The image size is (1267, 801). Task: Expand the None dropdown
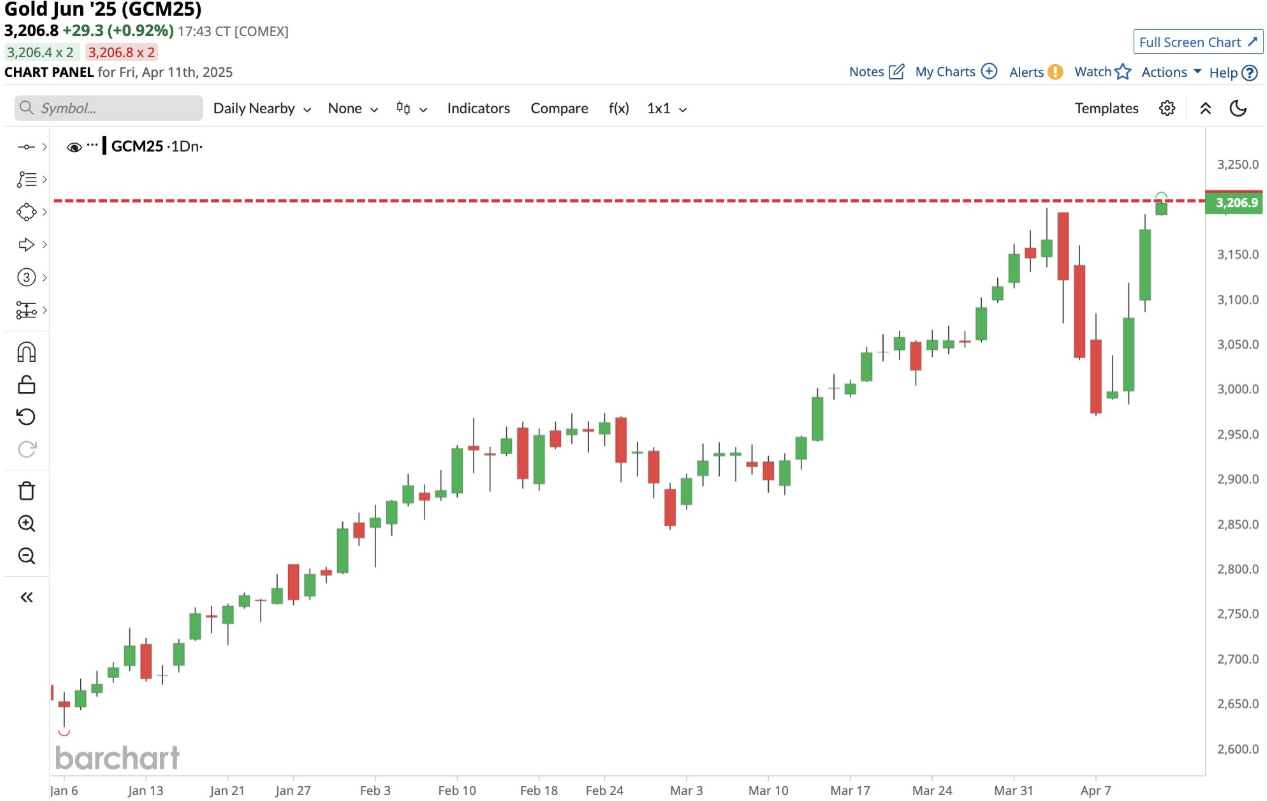point(353,108)
